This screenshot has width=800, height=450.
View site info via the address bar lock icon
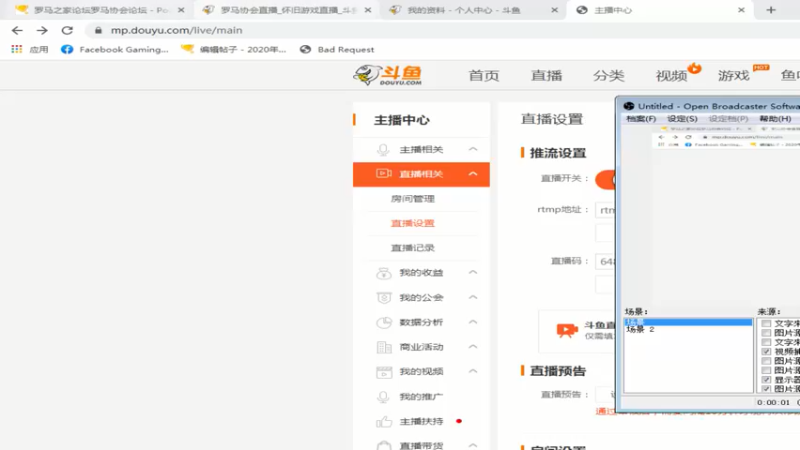98,31
